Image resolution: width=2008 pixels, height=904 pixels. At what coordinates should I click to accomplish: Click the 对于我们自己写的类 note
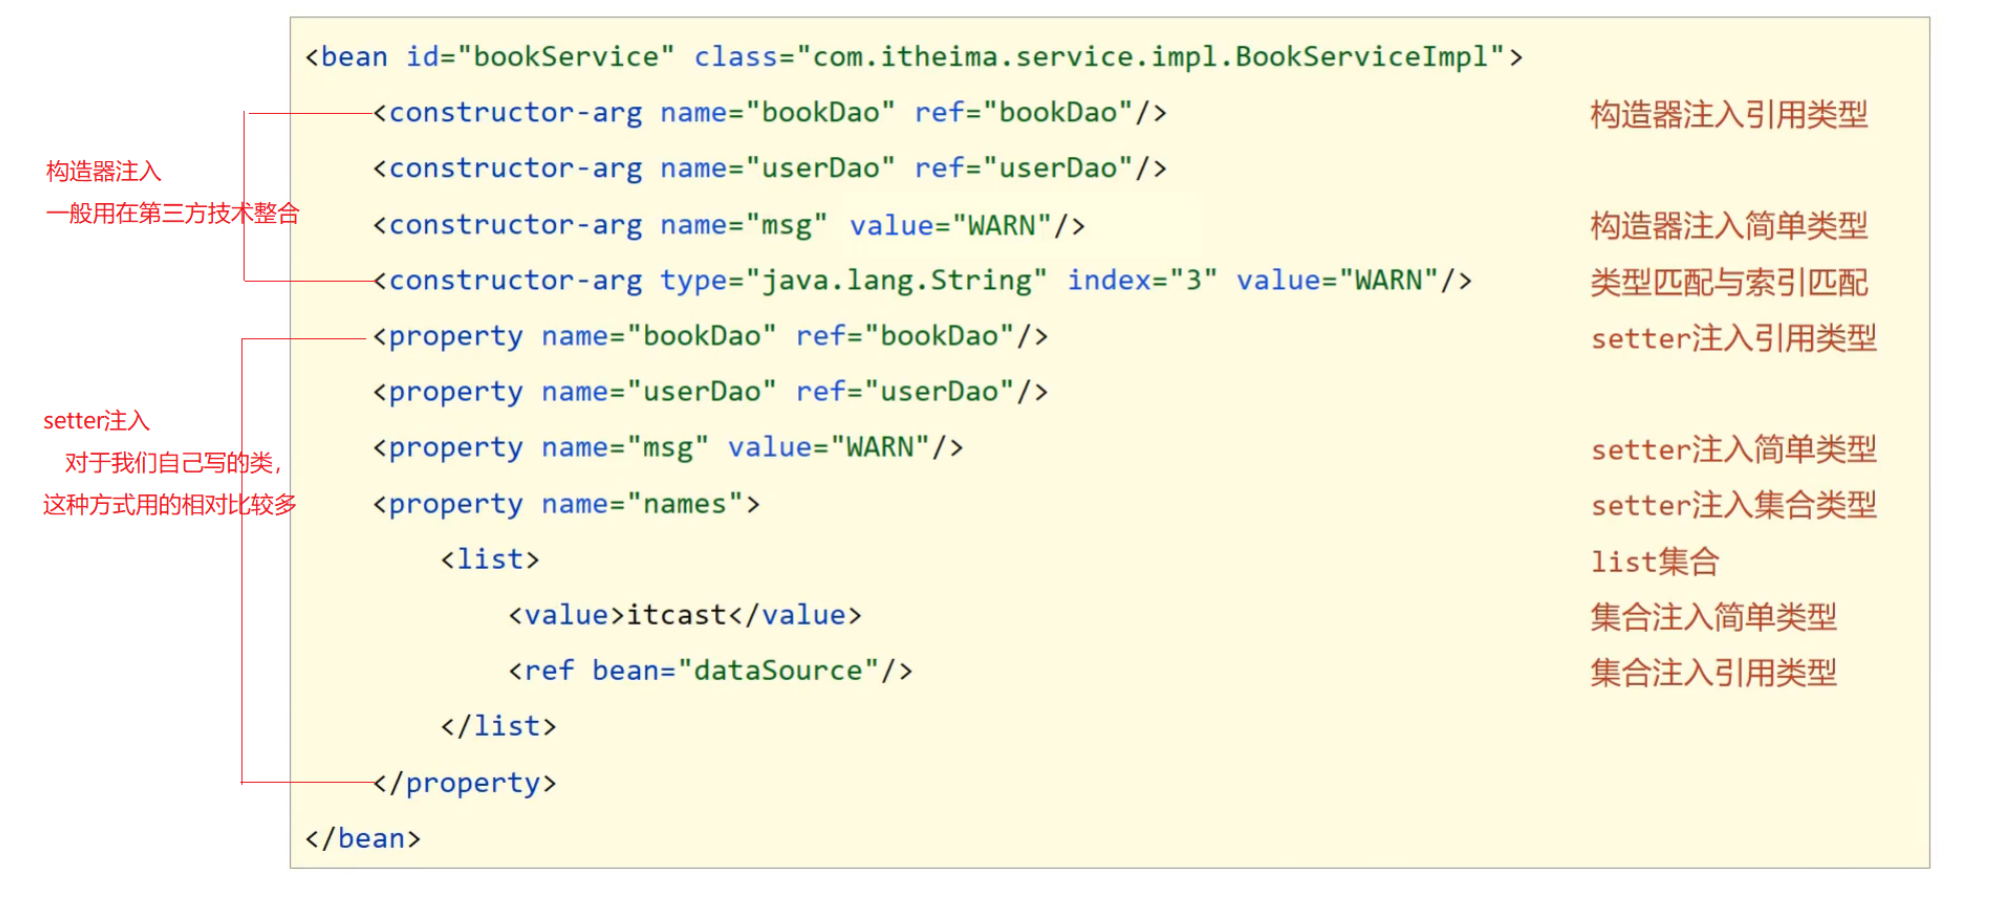[x=173, y=463]
